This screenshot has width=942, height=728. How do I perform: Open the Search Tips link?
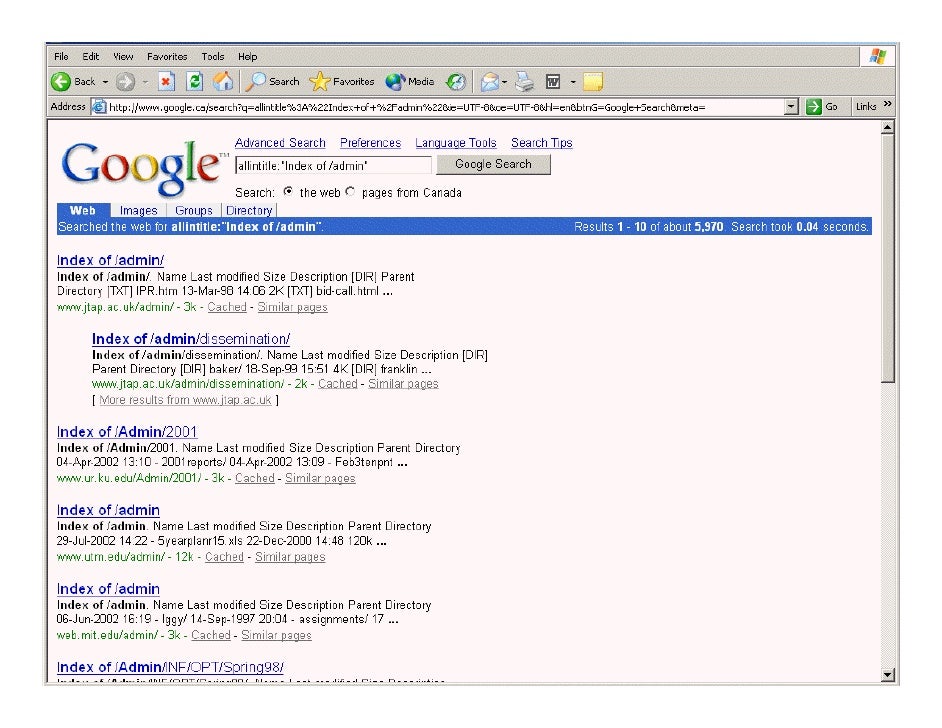(x=542, y=143)
